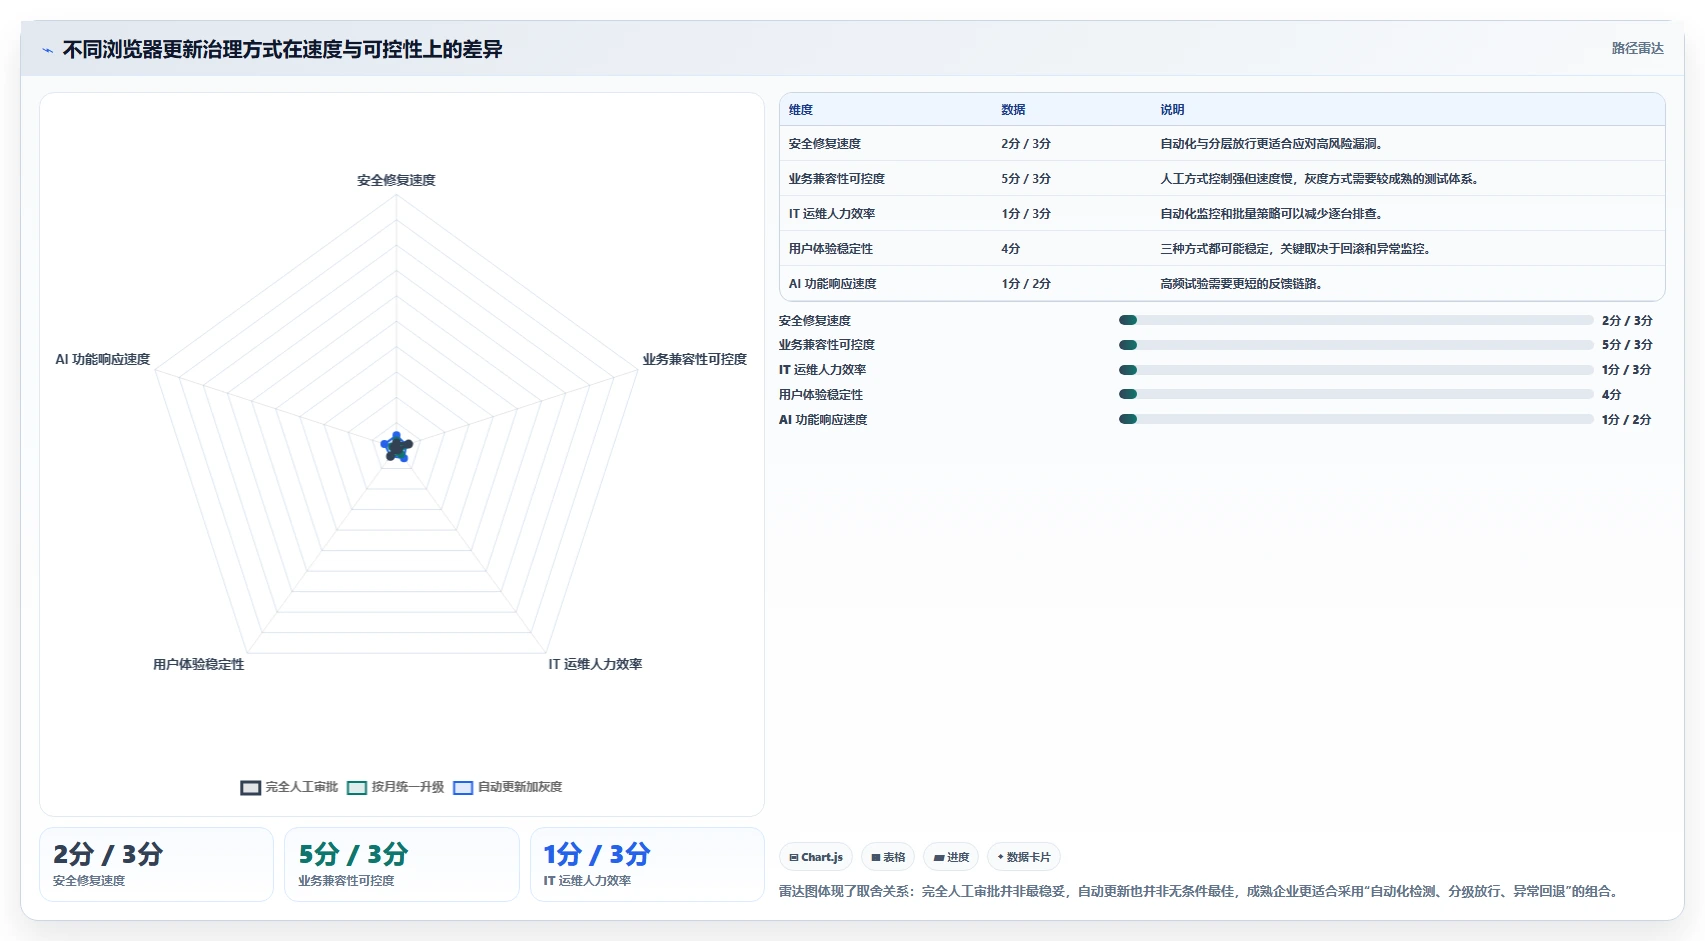Click the 维度 column header

(x=801, y=110)
